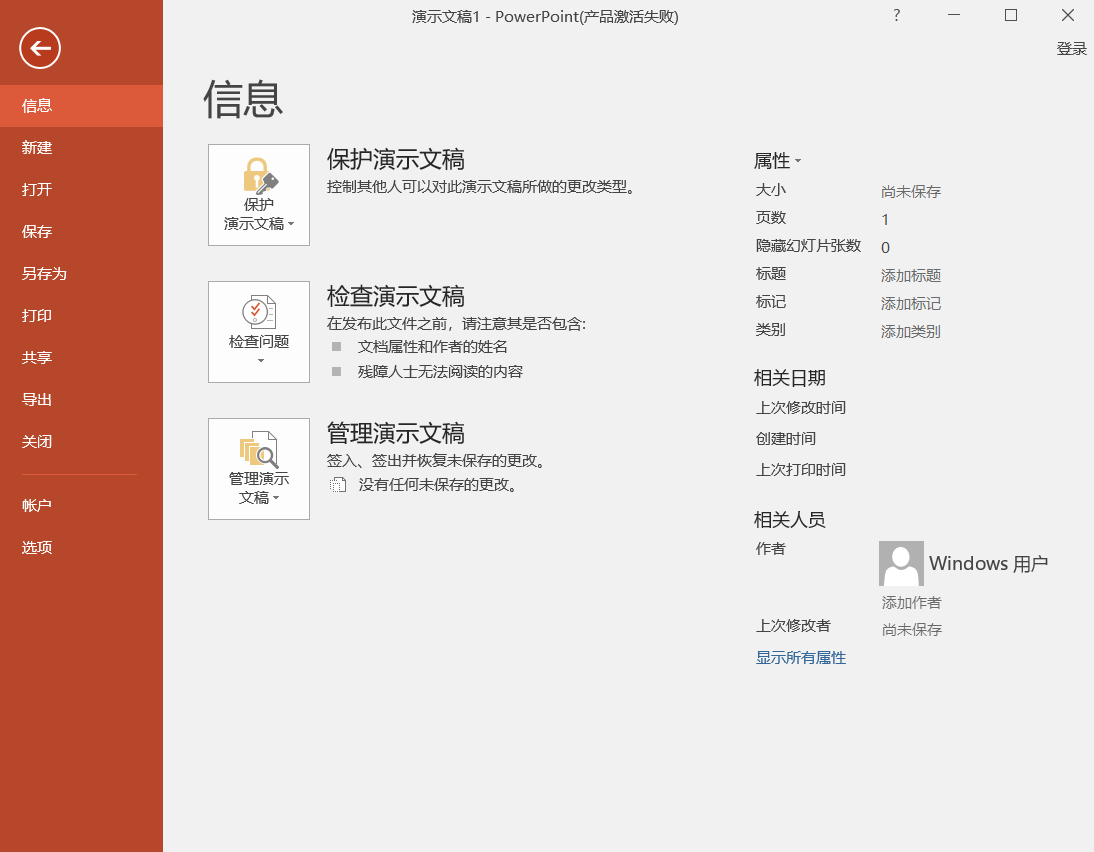This screenshot has height=852, width=1094.
Task: Select 另存为 in the sidebar
Action: coord(81,274)
